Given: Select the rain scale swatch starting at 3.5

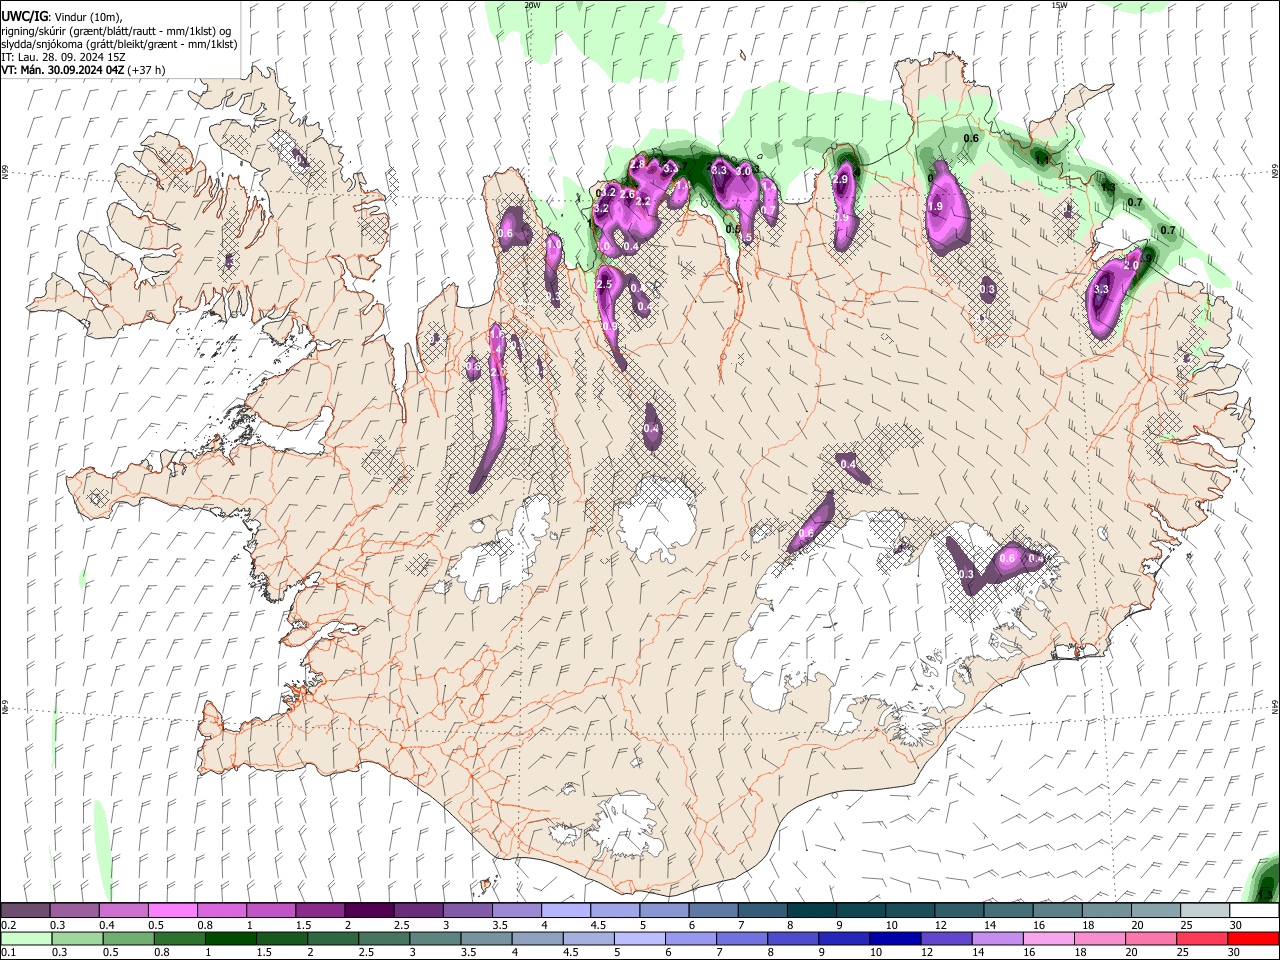Looking at the screenshot, I should [x=486, y=938].
